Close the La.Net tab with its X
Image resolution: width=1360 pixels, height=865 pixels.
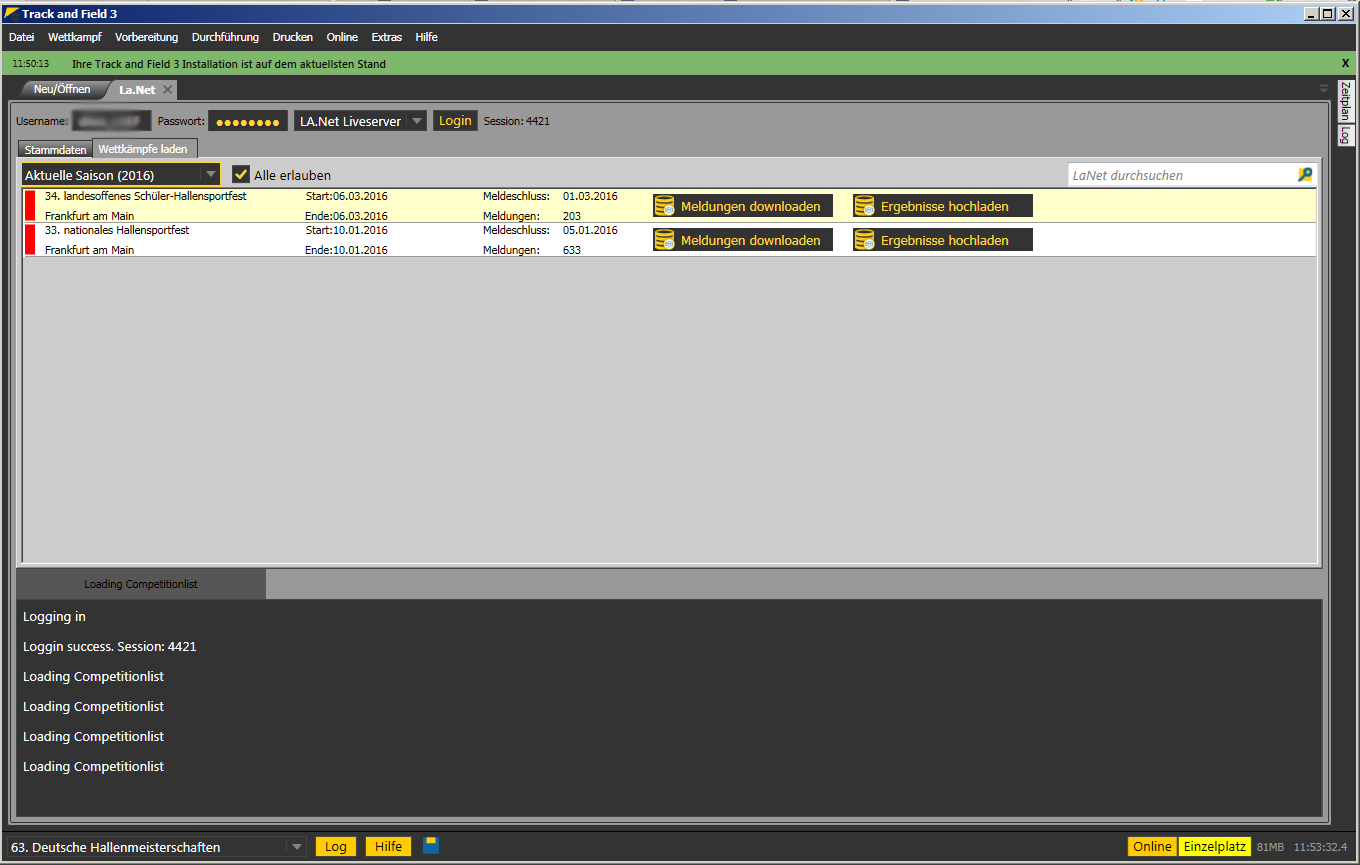point(168,90)
